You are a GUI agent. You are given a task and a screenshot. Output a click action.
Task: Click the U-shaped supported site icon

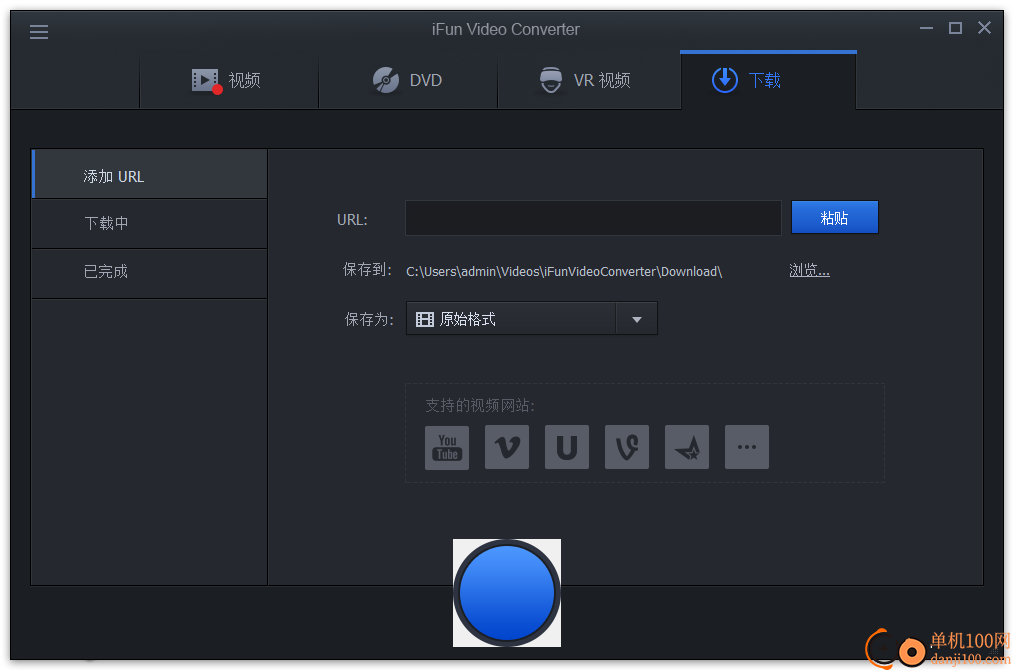[567, 447]
